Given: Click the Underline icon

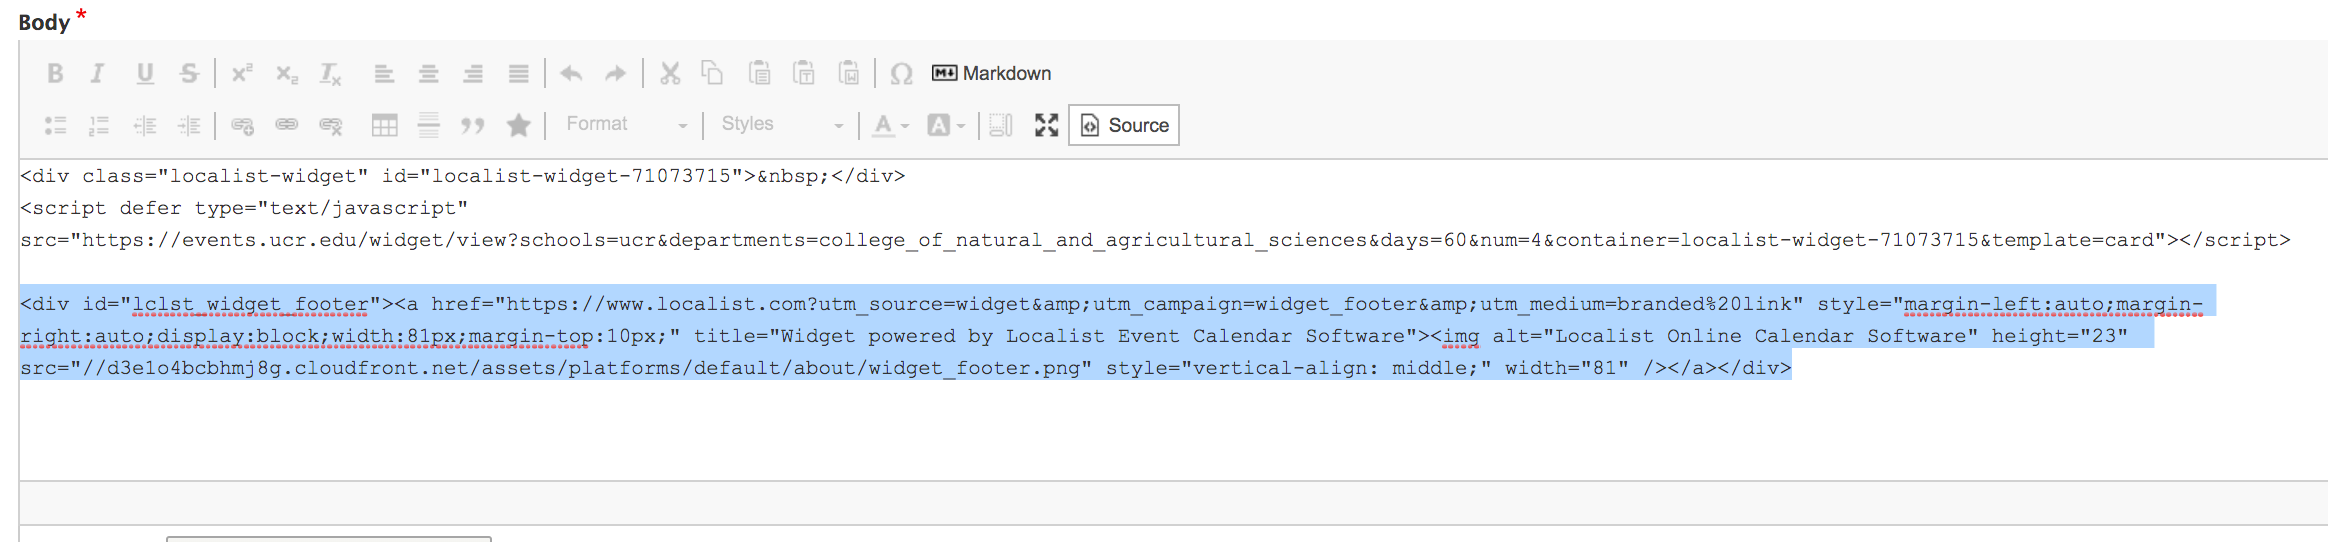Looking at the screenshot, I should click(145, 73).
